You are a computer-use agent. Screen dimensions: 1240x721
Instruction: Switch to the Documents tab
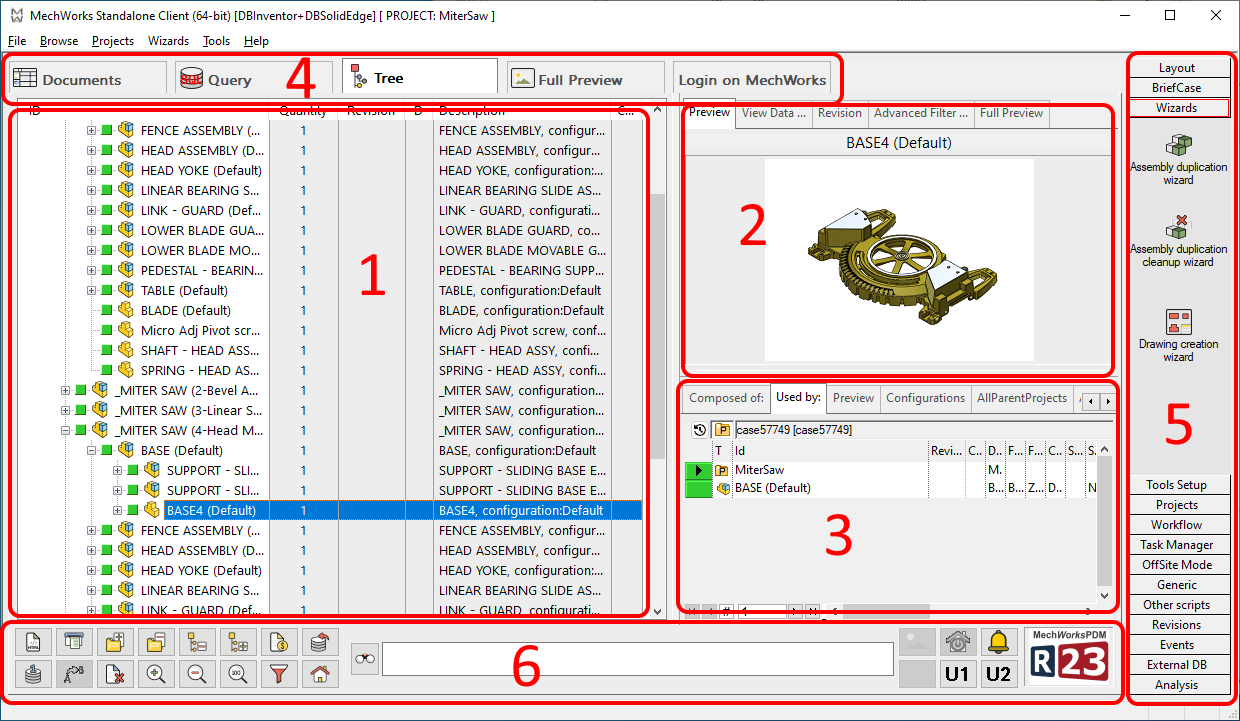86,79
